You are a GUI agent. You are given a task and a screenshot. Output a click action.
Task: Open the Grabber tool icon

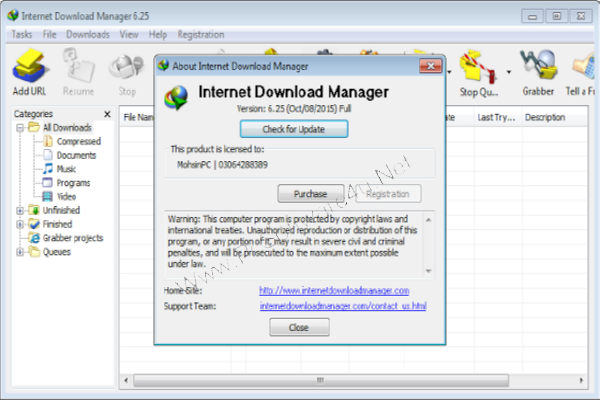pyautogui.click(x=538, y=73)
